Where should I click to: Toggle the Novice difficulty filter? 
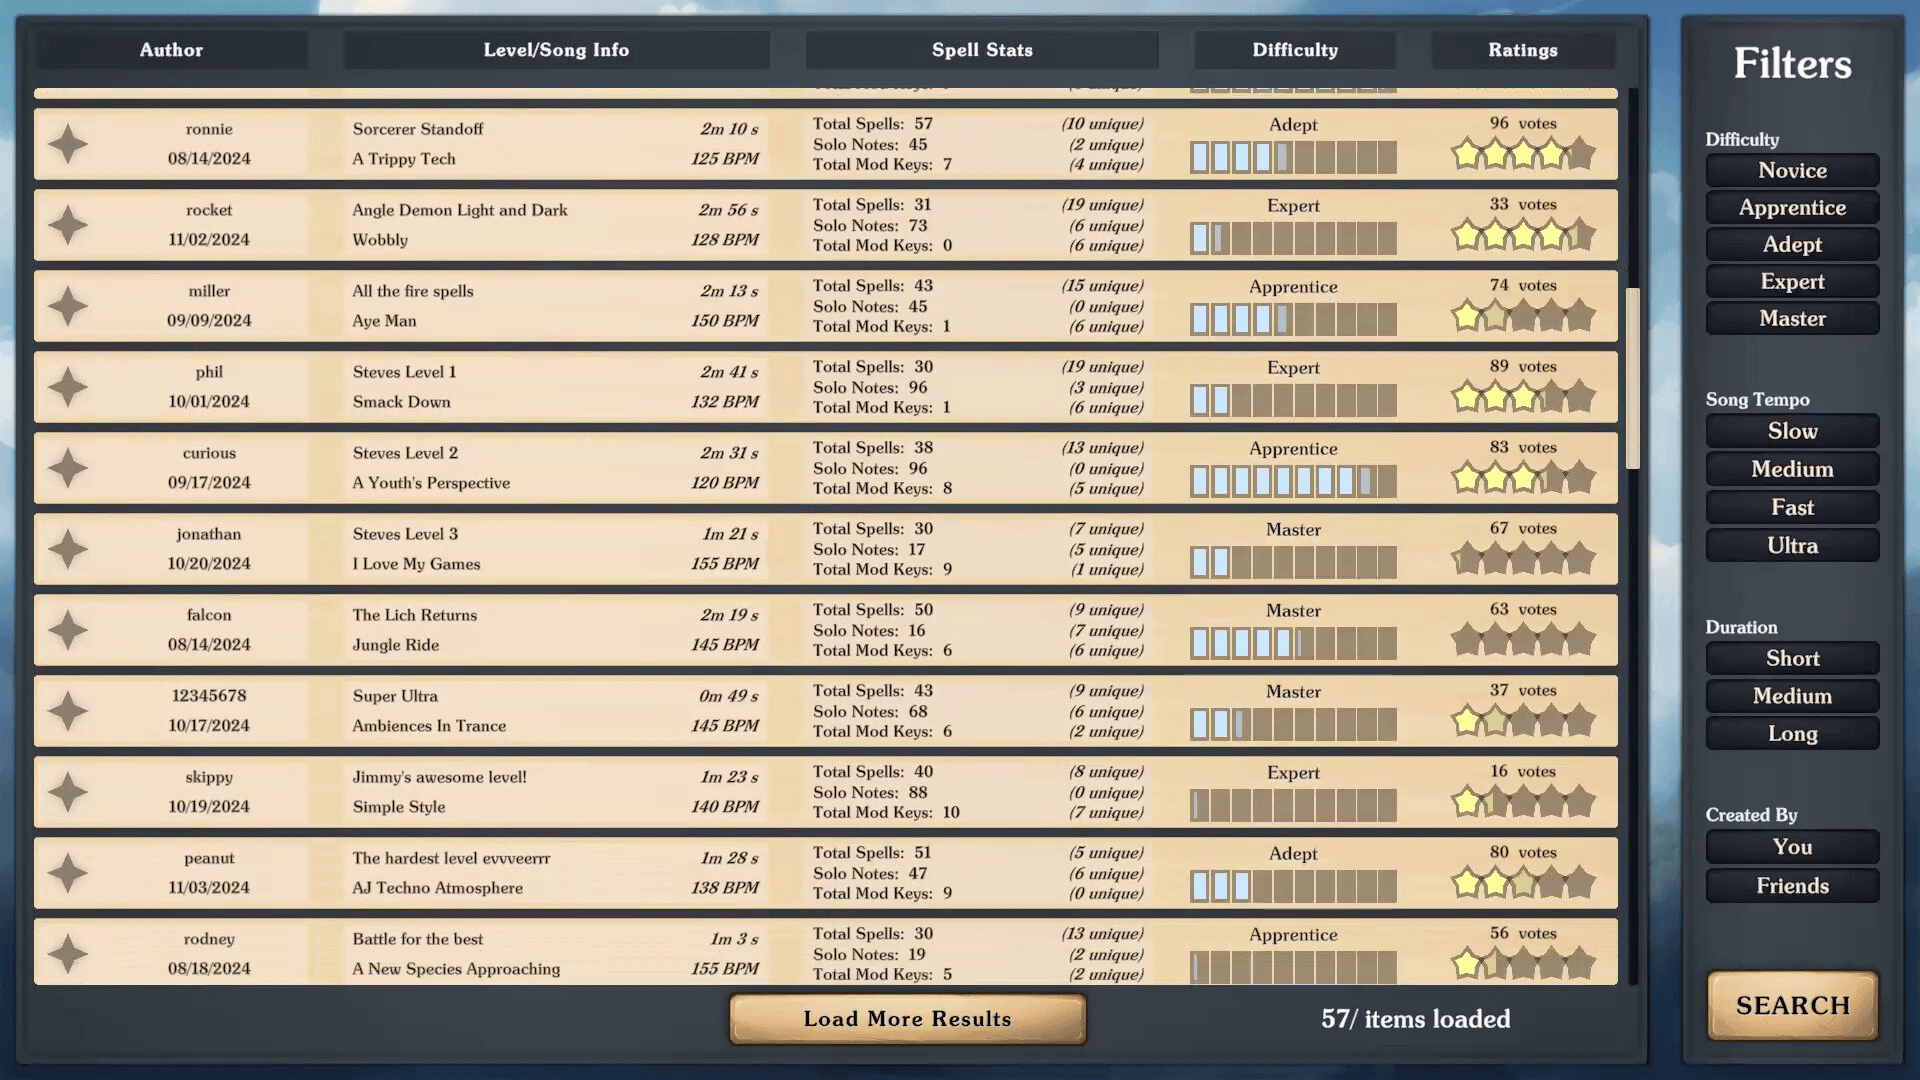pos(1791,170)
